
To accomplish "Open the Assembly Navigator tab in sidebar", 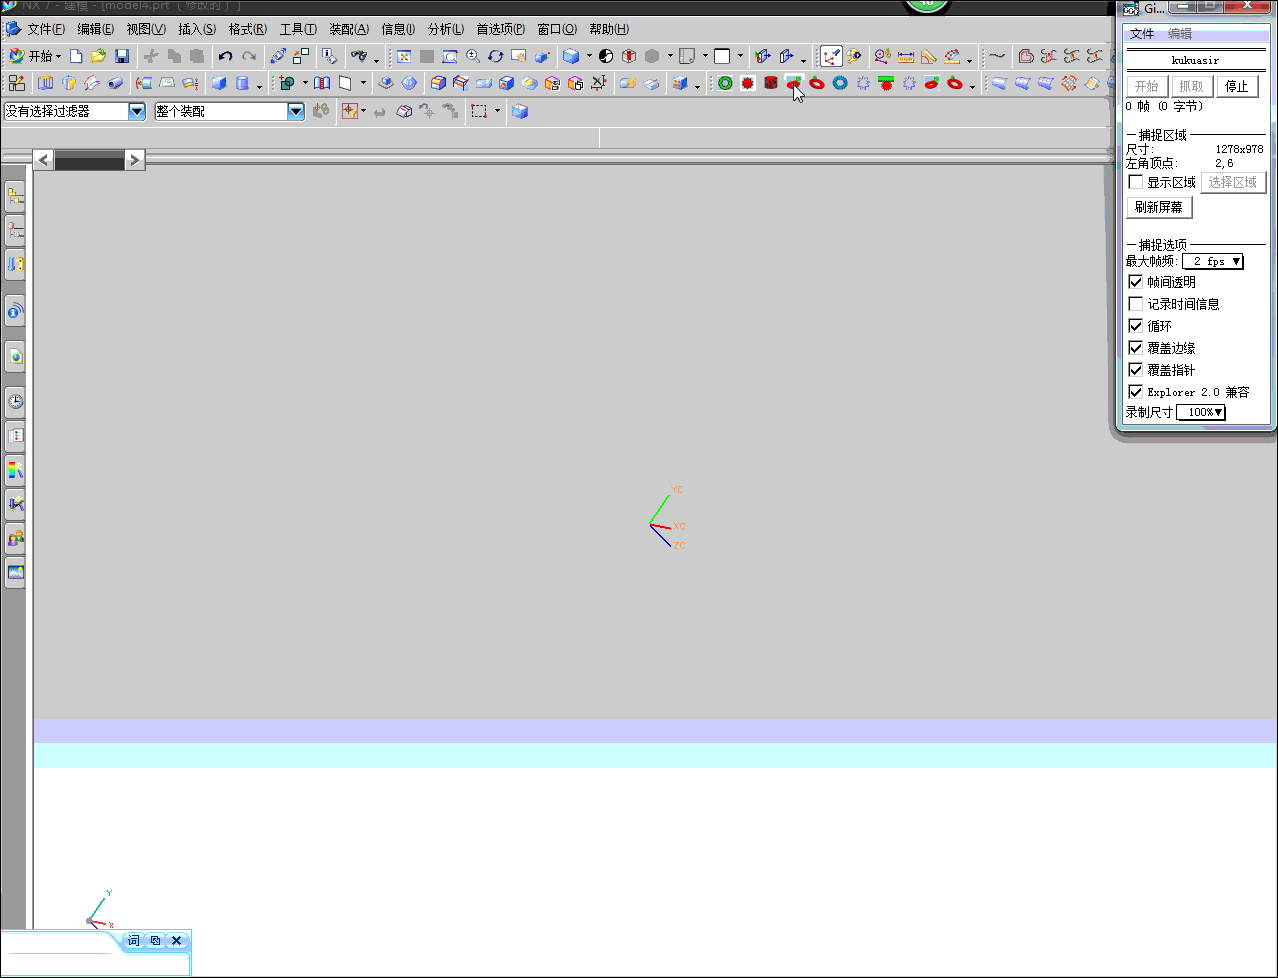I will point(15,197).
